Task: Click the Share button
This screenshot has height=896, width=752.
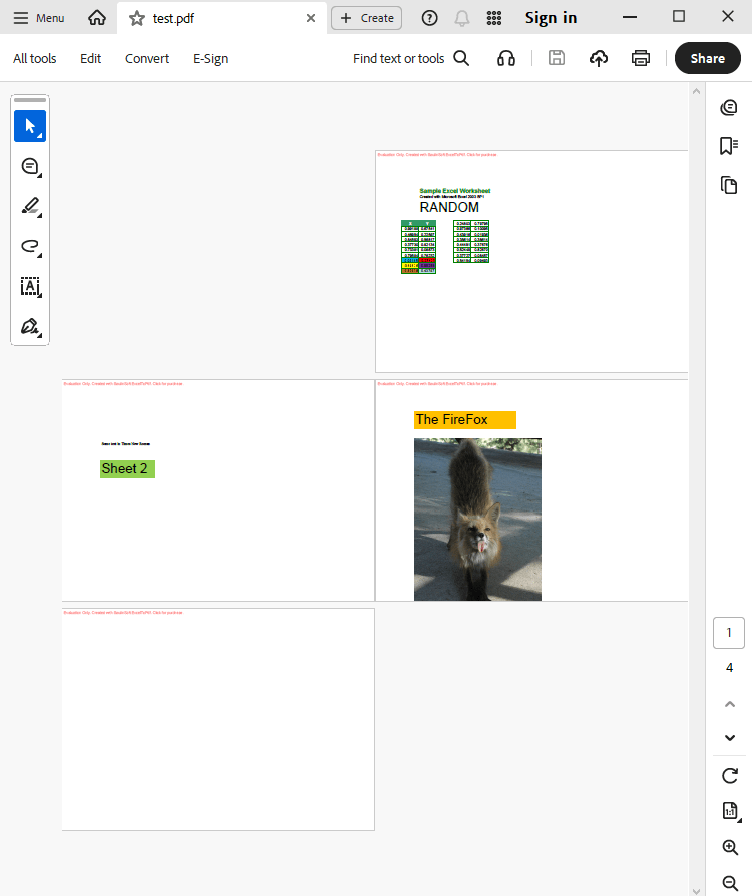Action: coord(707,58)
